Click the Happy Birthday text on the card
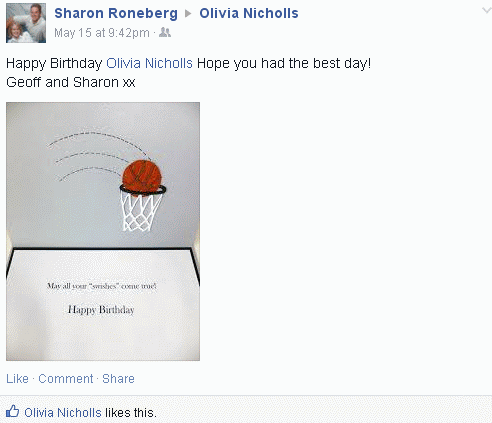Viewport: 492px width, 423px height. (x=101, y=310)
